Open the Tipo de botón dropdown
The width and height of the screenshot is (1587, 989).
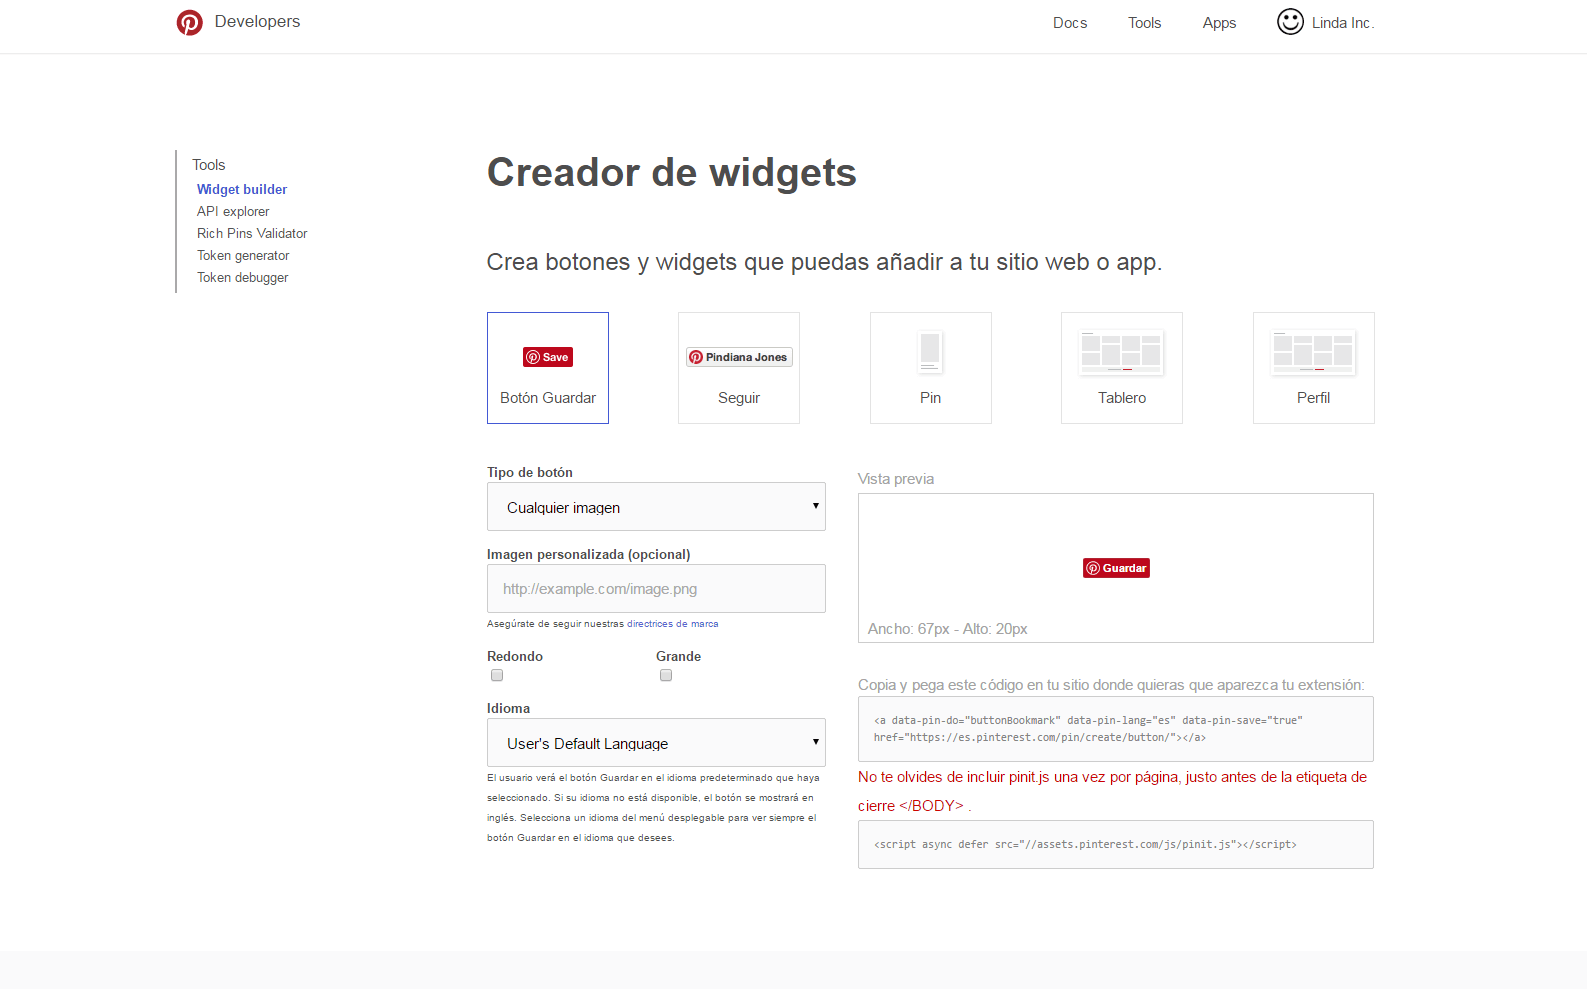(656, 507)
